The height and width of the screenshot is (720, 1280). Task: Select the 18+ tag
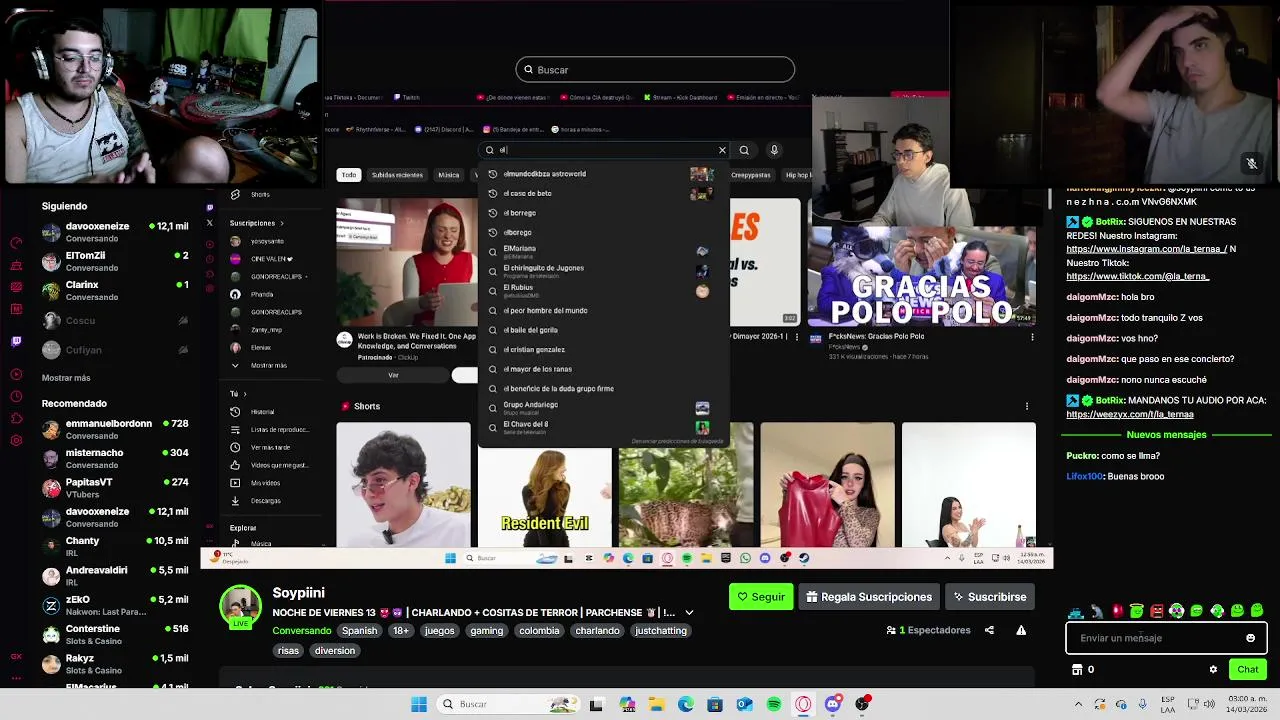coord(400,631)
